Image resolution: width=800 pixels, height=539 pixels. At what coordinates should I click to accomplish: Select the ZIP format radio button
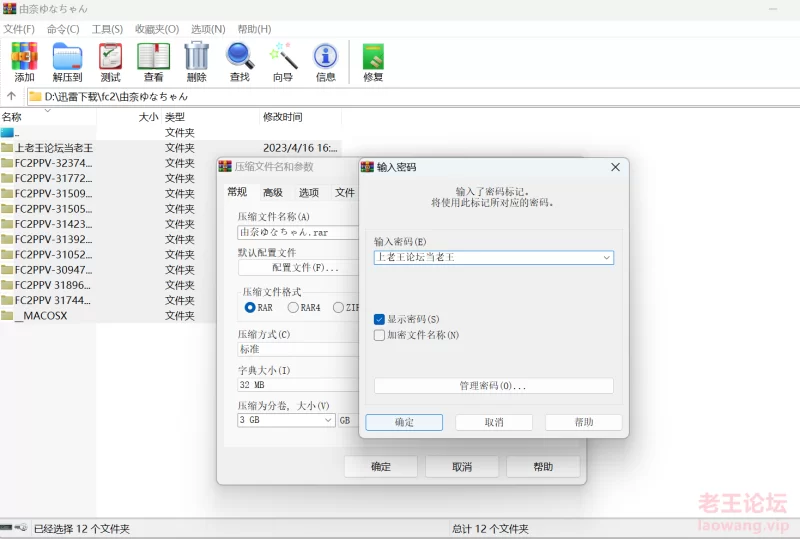338,308
